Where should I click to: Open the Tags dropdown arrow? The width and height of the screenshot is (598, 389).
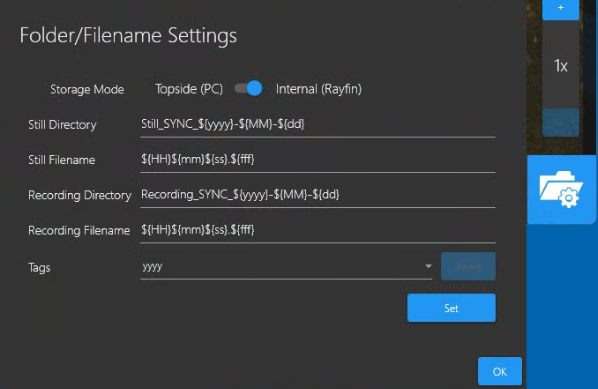click(428, 266)
